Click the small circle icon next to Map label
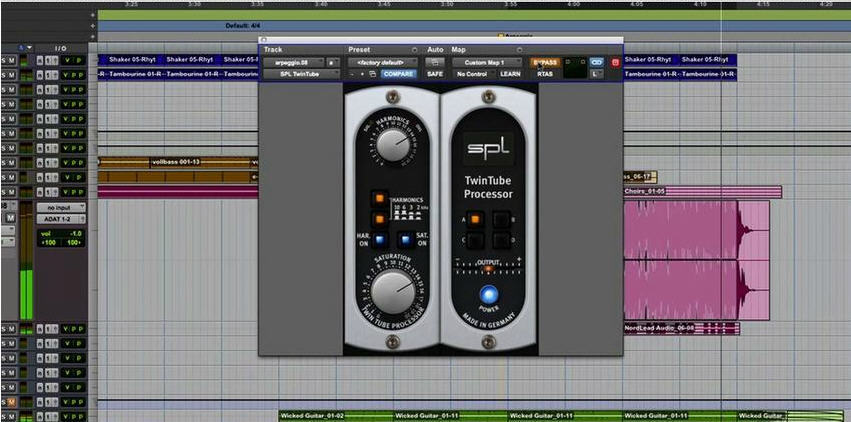This screenshot has width=851, height=422. 519,50
